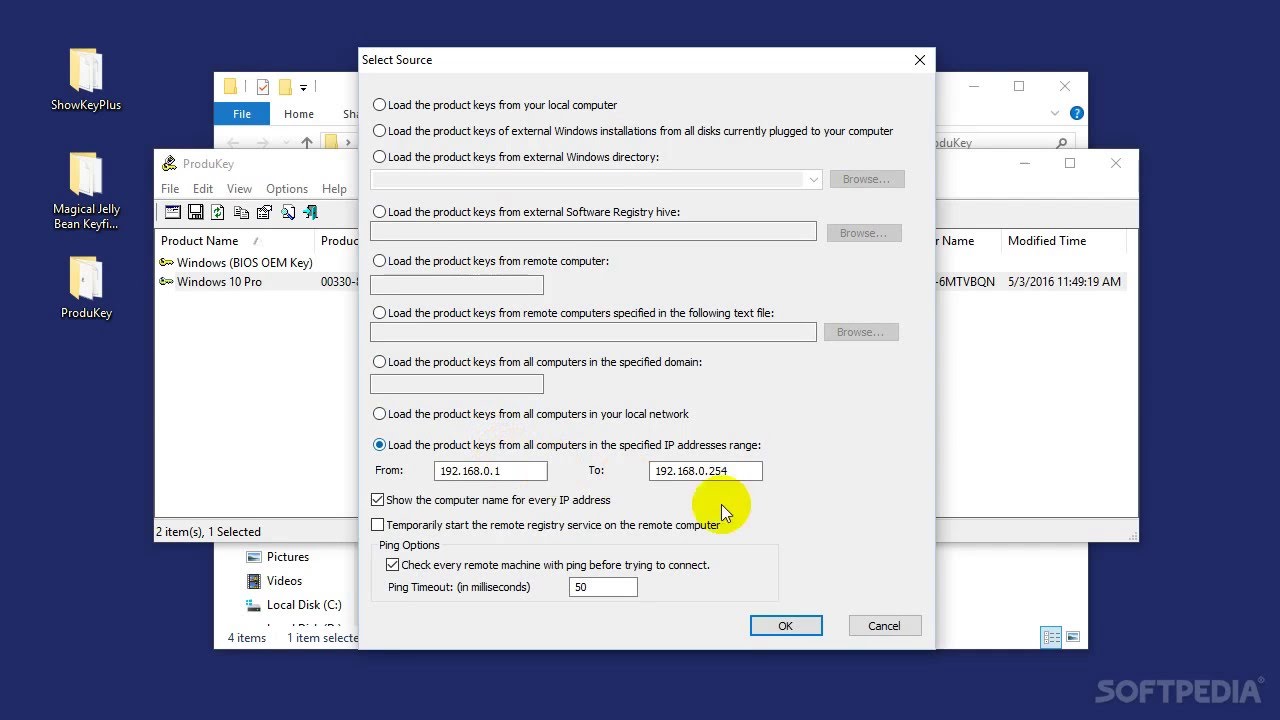
Task: Enable temporarily start remote registry service
Action: (x=377, y=525)
